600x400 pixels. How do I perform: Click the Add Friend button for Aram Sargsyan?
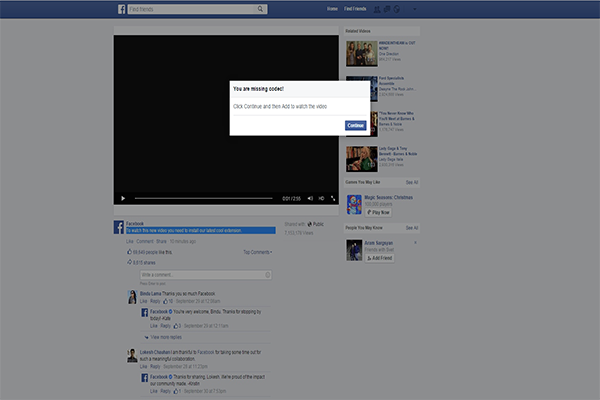[381, 258]
